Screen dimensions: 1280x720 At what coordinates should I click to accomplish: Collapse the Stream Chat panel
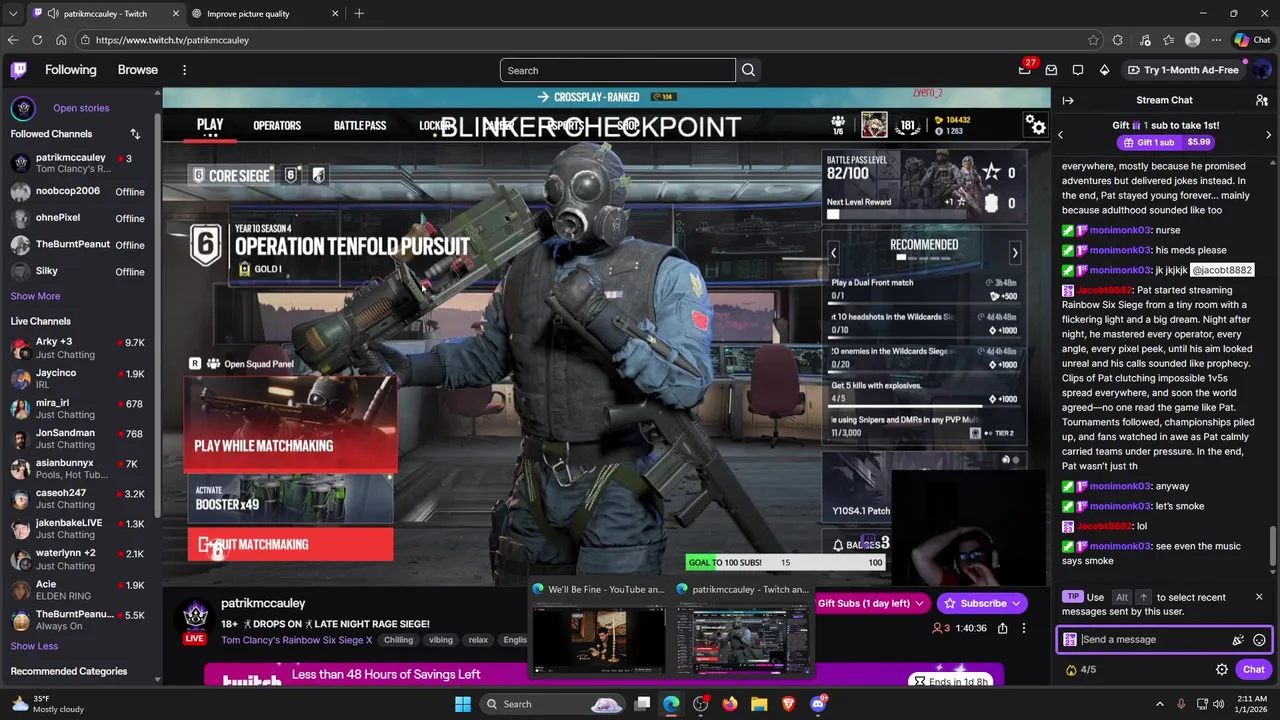1068,100
